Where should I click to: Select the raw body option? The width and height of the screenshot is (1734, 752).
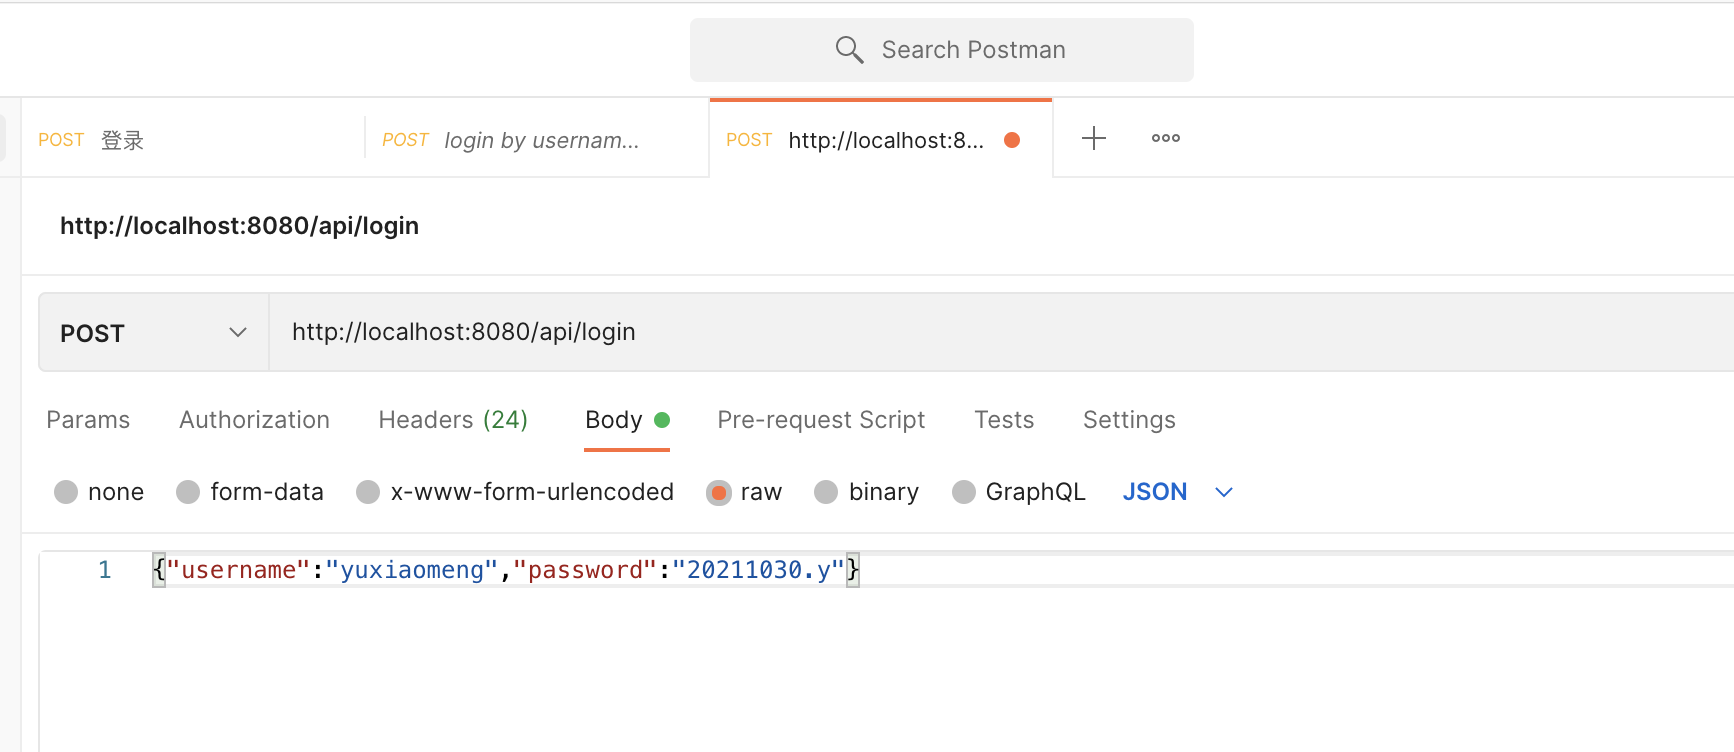718,492
